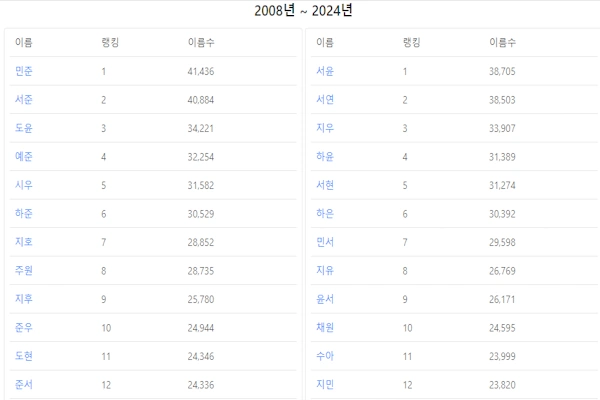Select the count value 28,852
Image resolution: width=600 pixels, height=400 pixels.
(201, 242)
